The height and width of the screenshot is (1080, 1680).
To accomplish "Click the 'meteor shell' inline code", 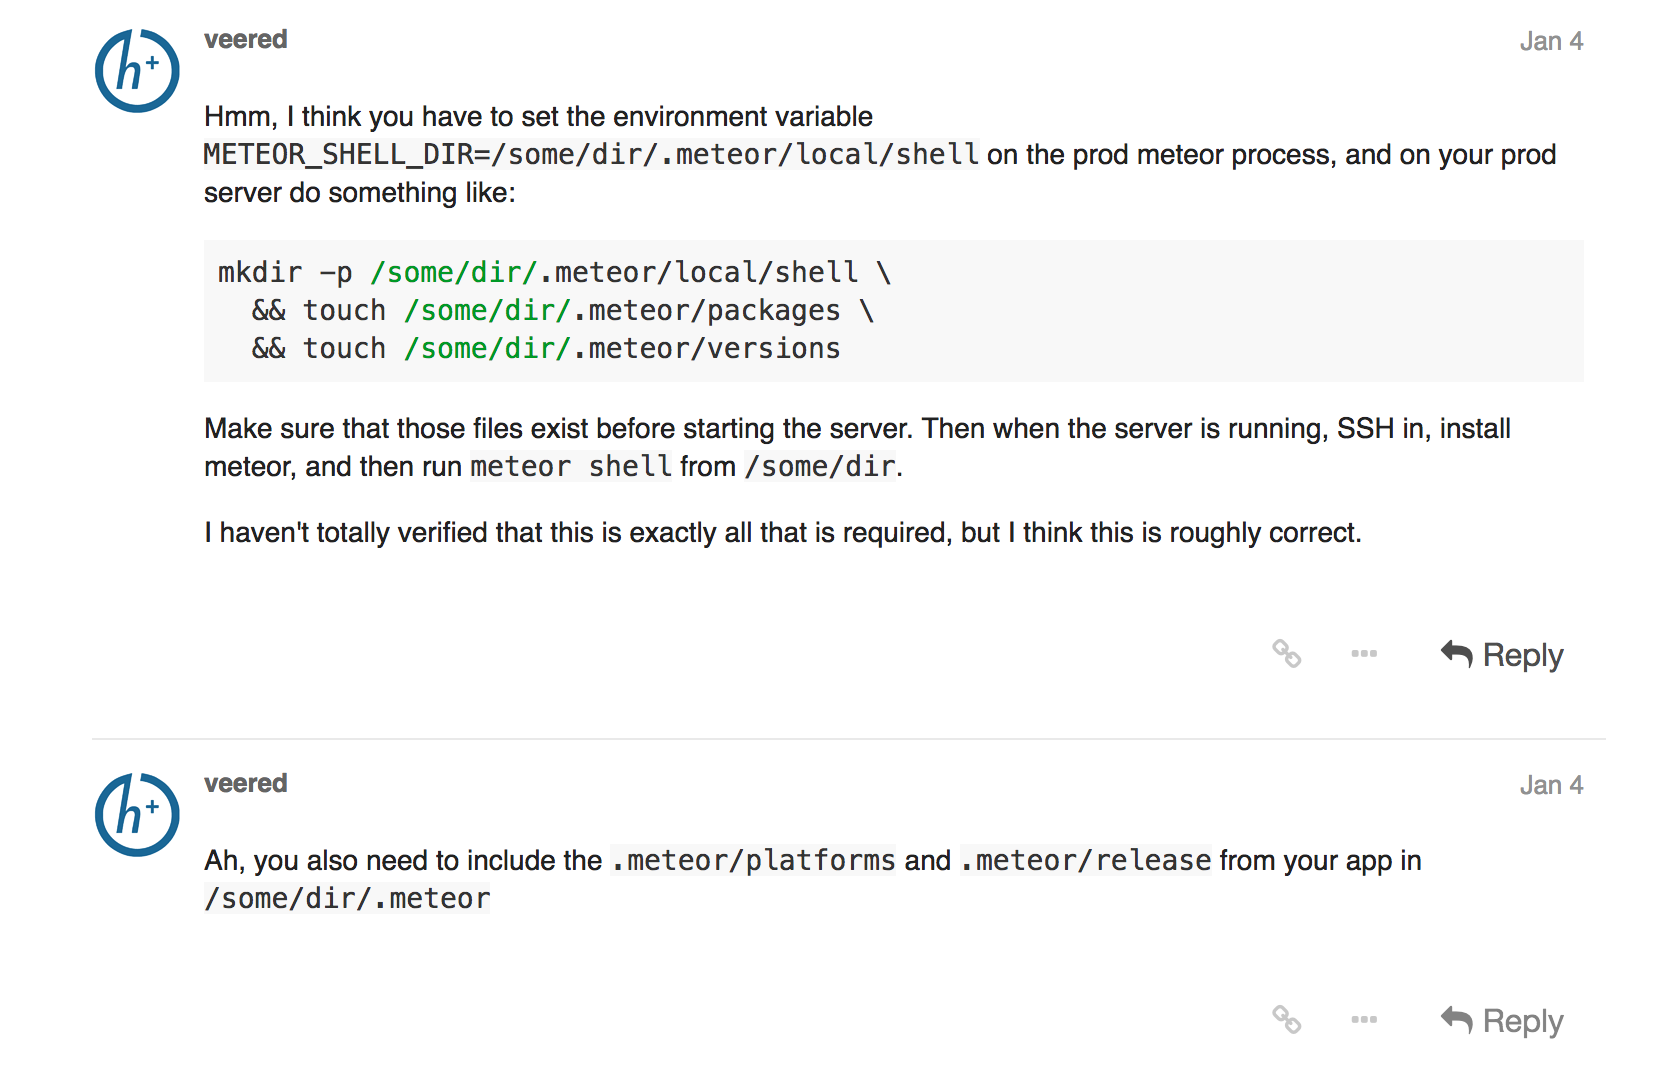I will pos(571,466).
